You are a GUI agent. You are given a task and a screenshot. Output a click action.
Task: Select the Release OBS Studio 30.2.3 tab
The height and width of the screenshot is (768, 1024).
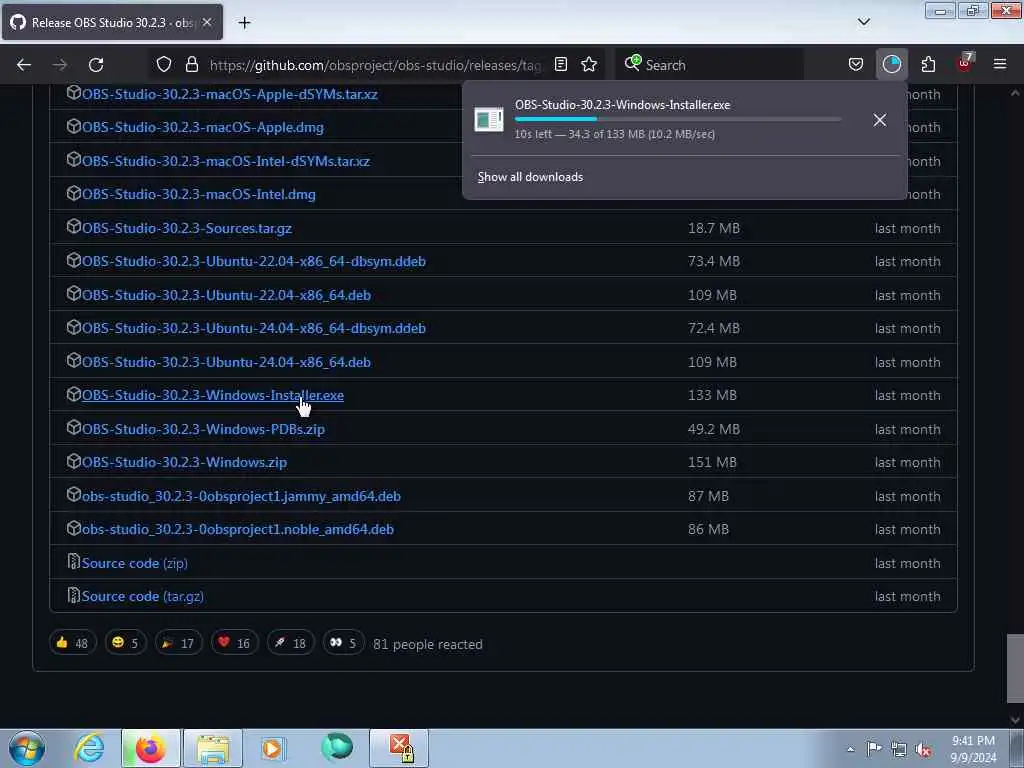(x=112, y=22)
